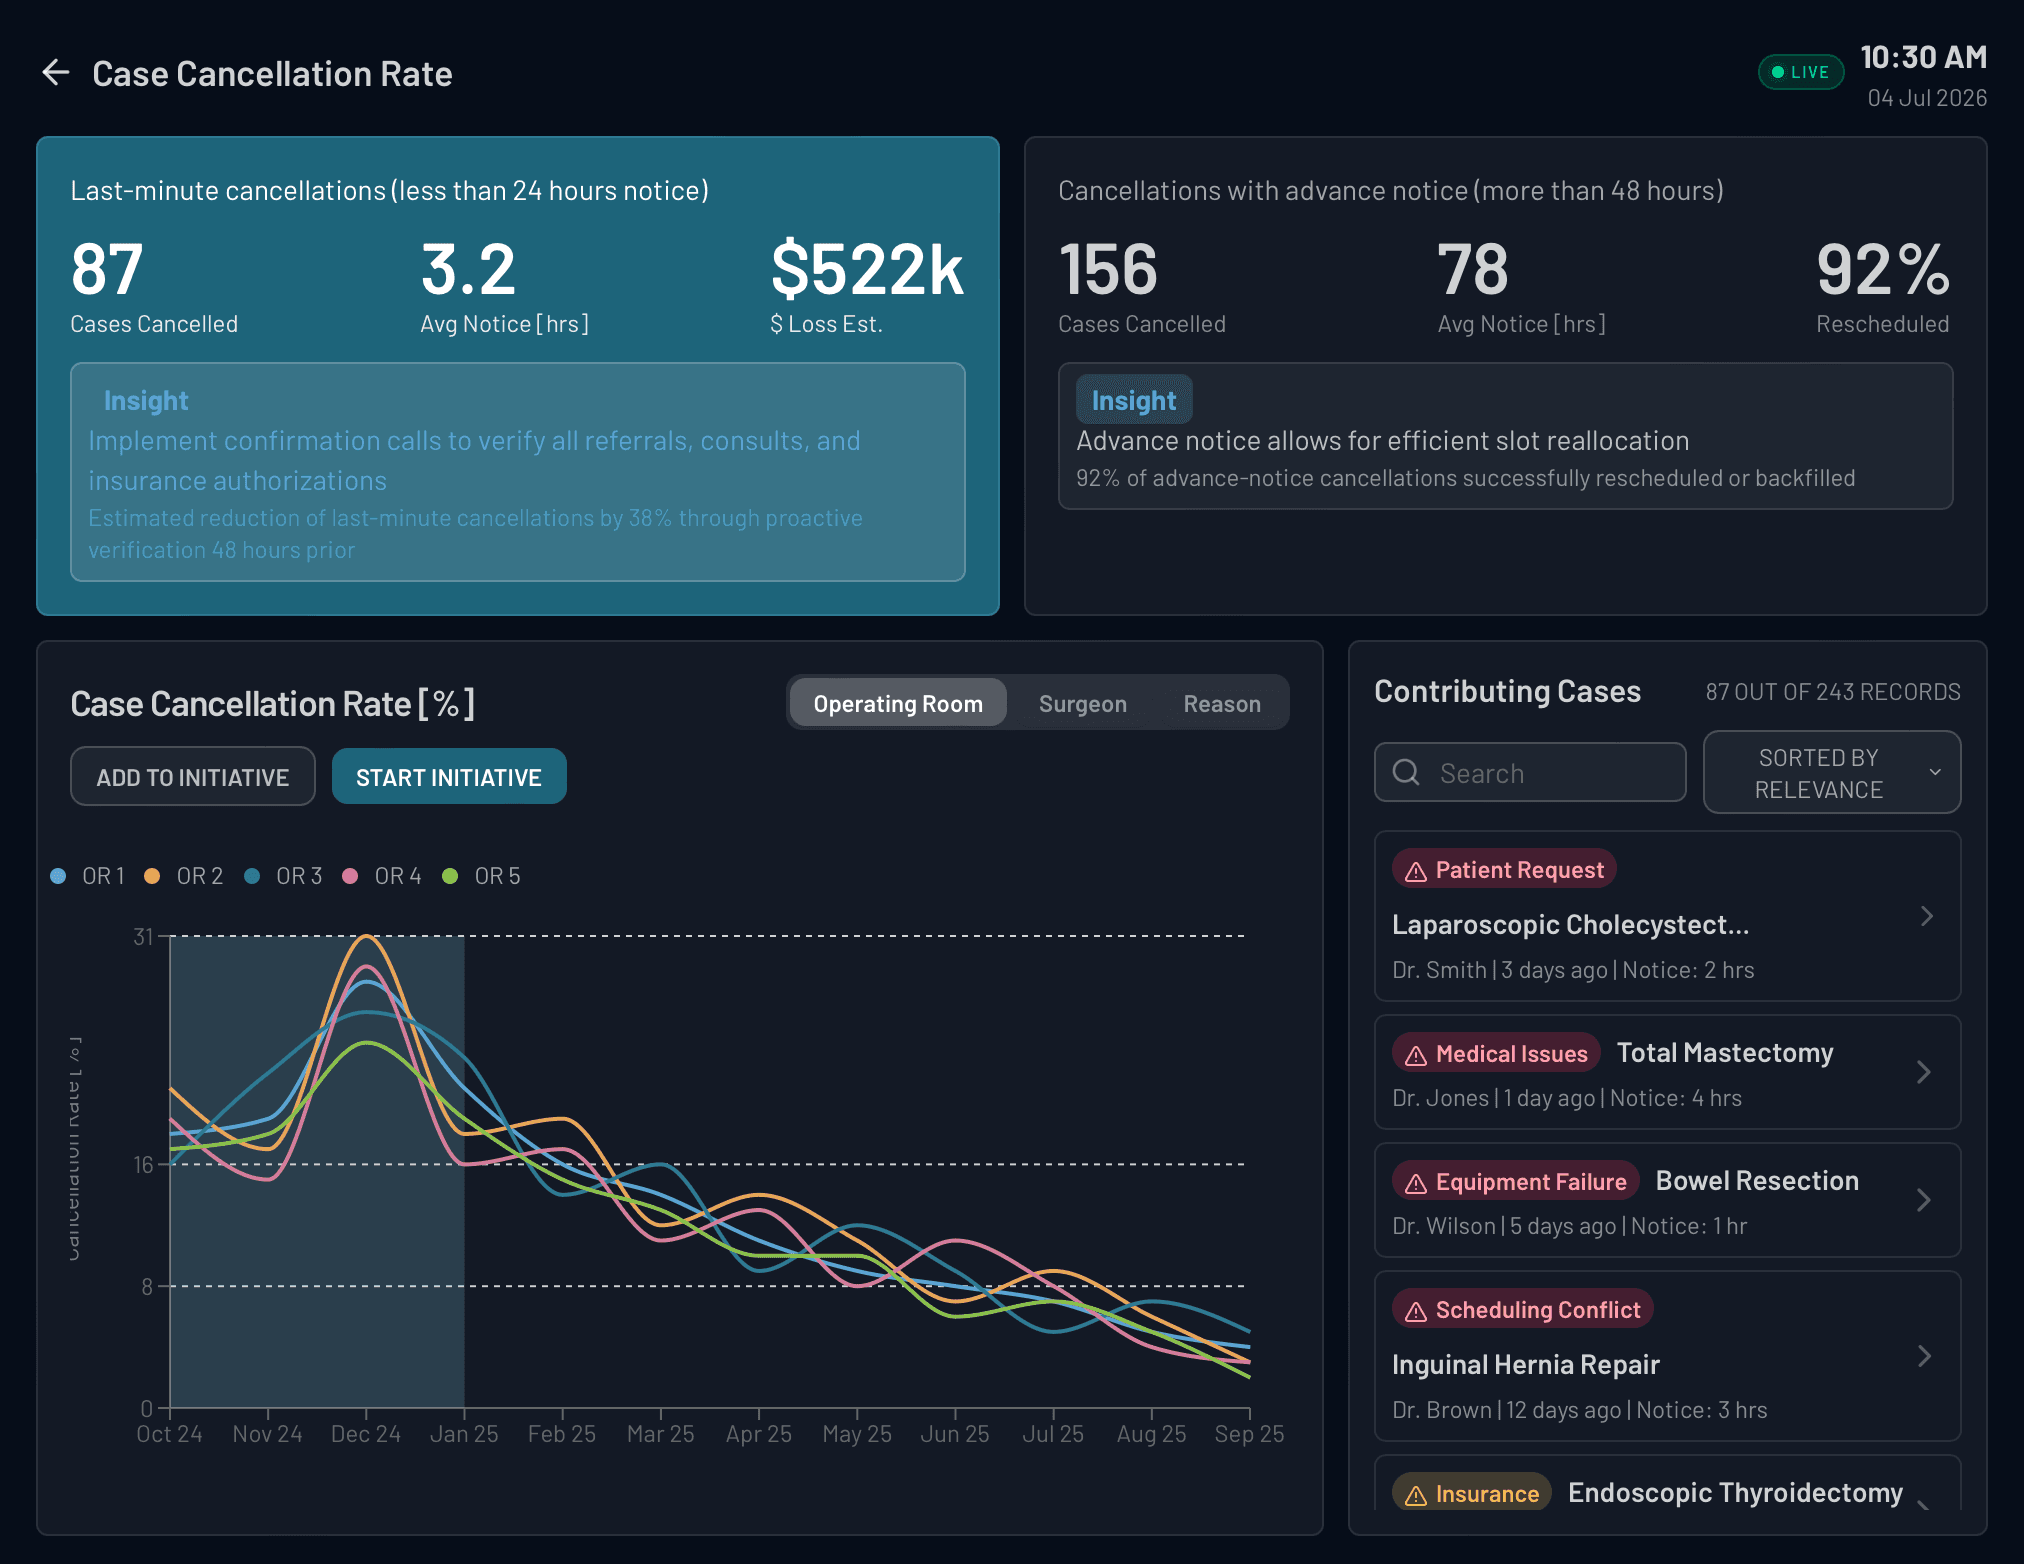The height and width of the screenshot is (1564, 2024).
Task: Expand the Bowel Resection case chevron
Action: (1924, 1200)
